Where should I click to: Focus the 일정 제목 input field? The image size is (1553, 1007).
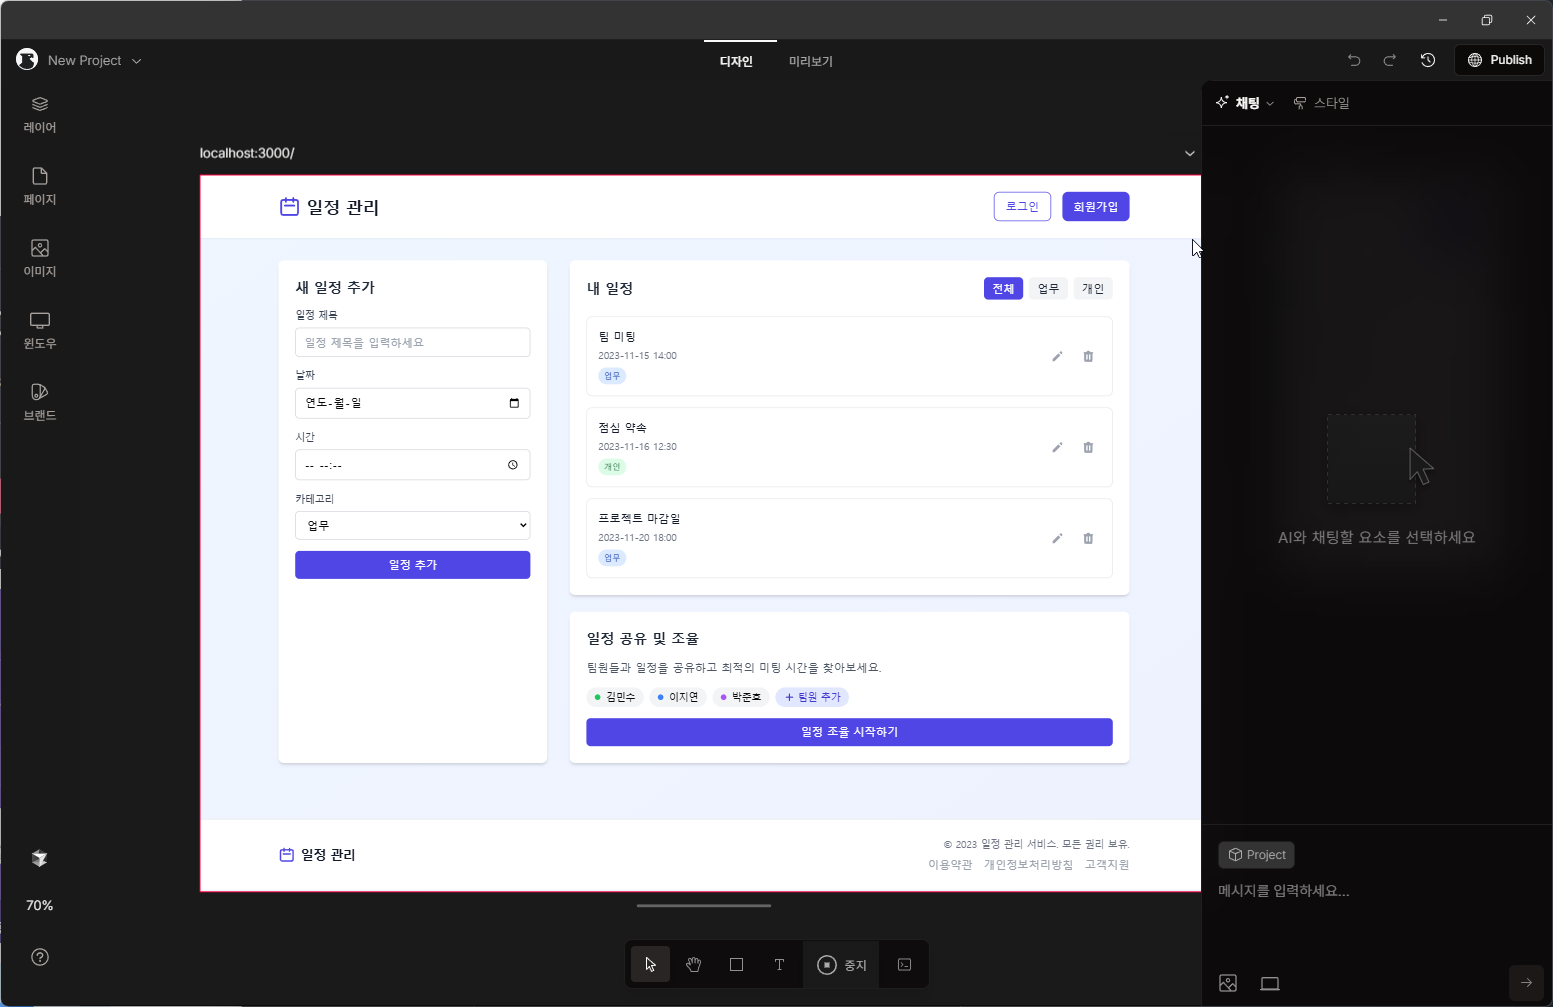click(412, 342)
